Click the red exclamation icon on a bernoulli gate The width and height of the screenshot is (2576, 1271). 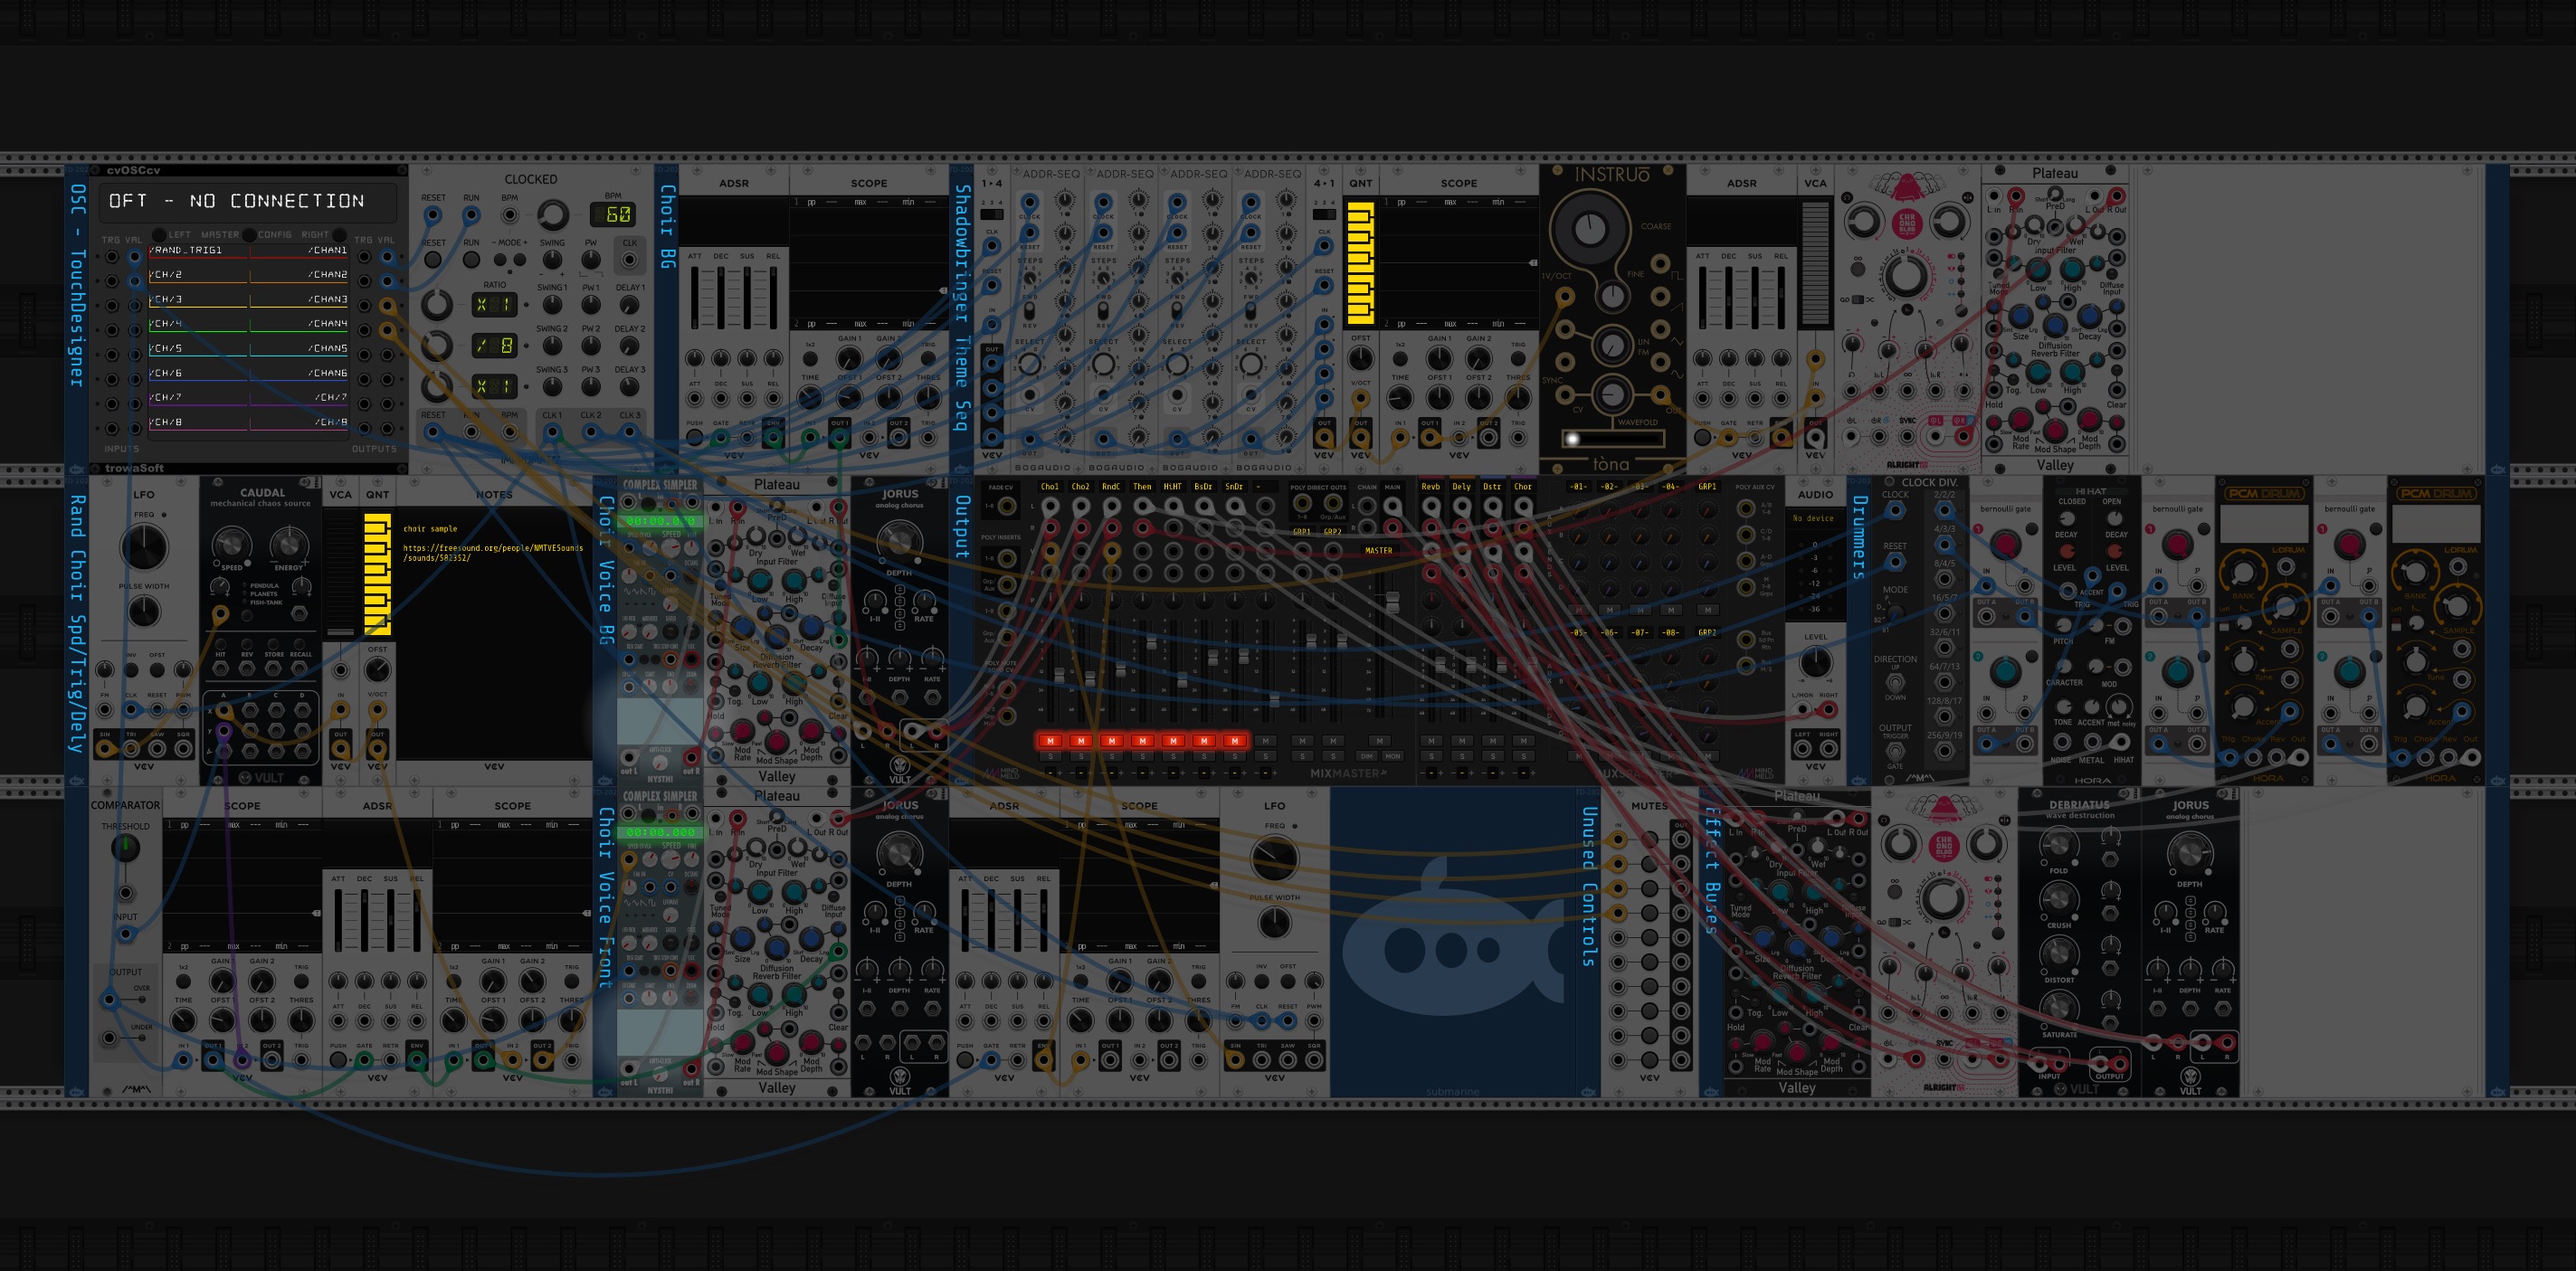pyautogui.click(x=1979, y=530)
